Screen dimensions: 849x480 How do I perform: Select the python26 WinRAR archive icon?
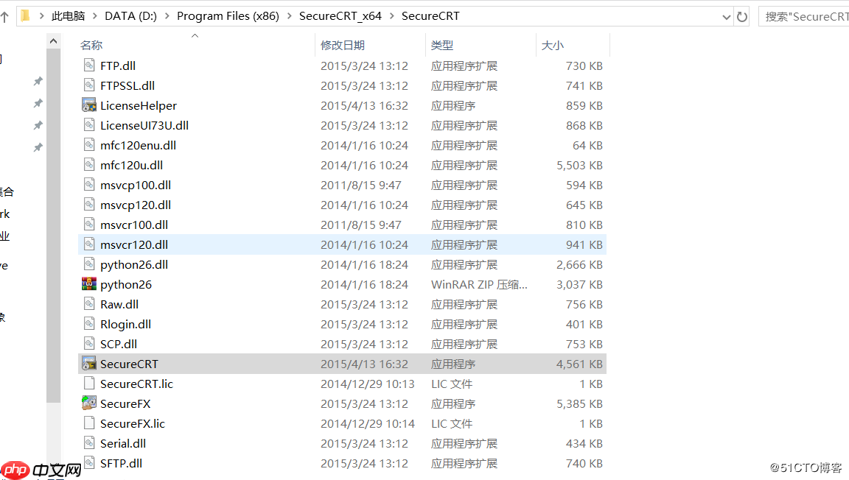point(89,285)
